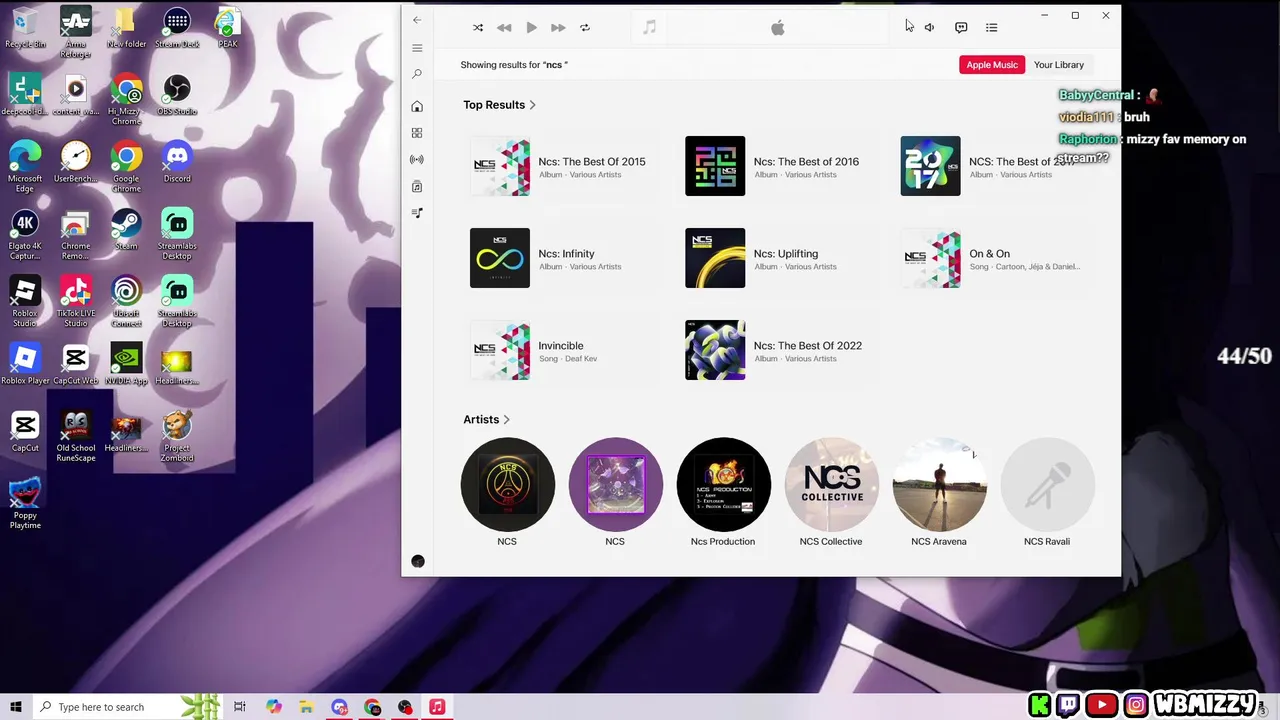Click the Windows Start button
Screen dimensions: 1280x720
15,707
